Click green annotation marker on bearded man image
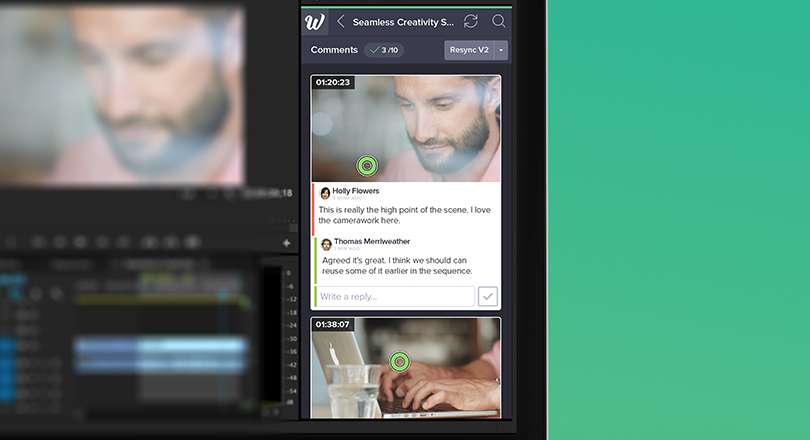The width and height of the screenshot is (810, 440). click(x=367, y=166)
